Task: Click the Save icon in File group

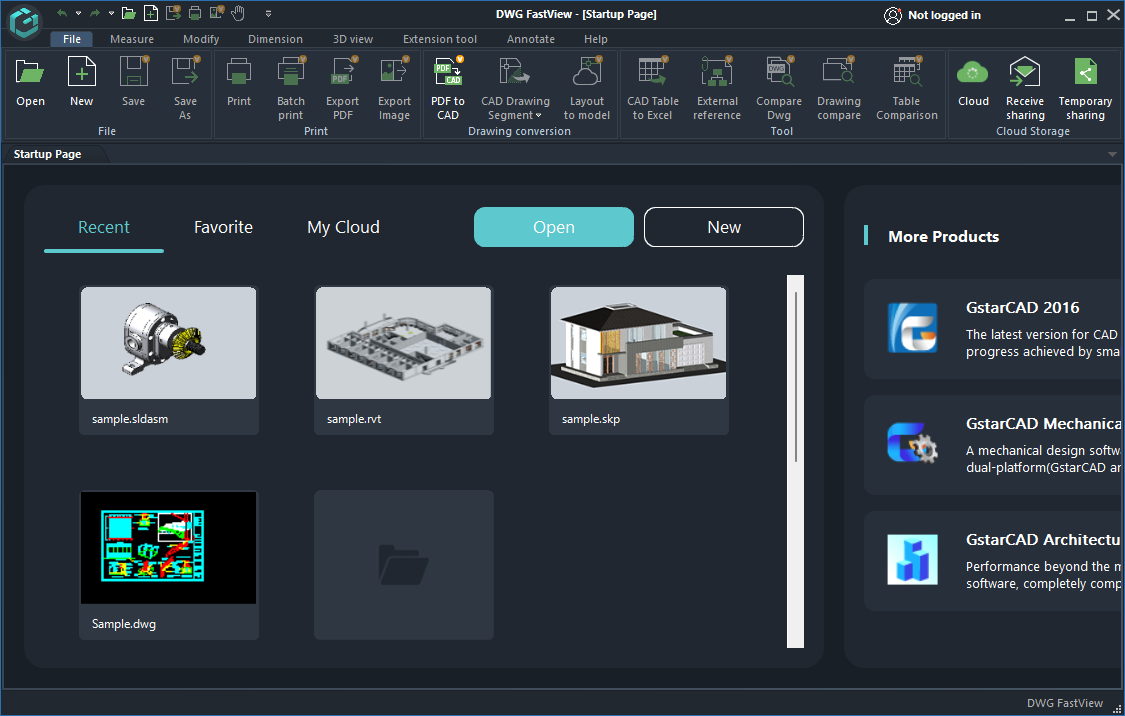Action: (x=133, y=72)
